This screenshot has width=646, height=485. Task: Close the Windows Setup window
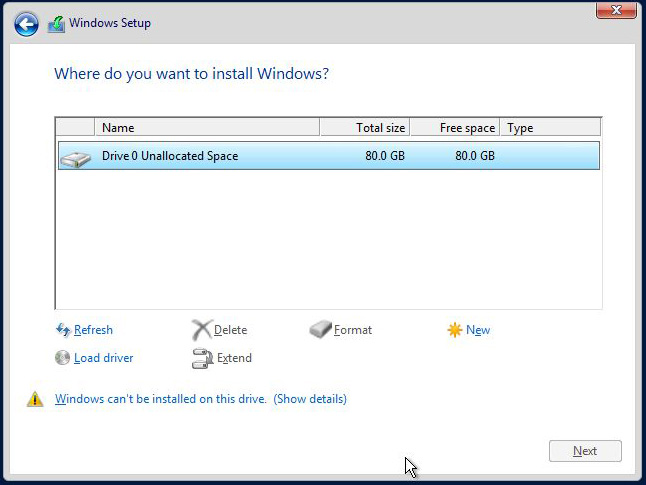coord(618,10)
